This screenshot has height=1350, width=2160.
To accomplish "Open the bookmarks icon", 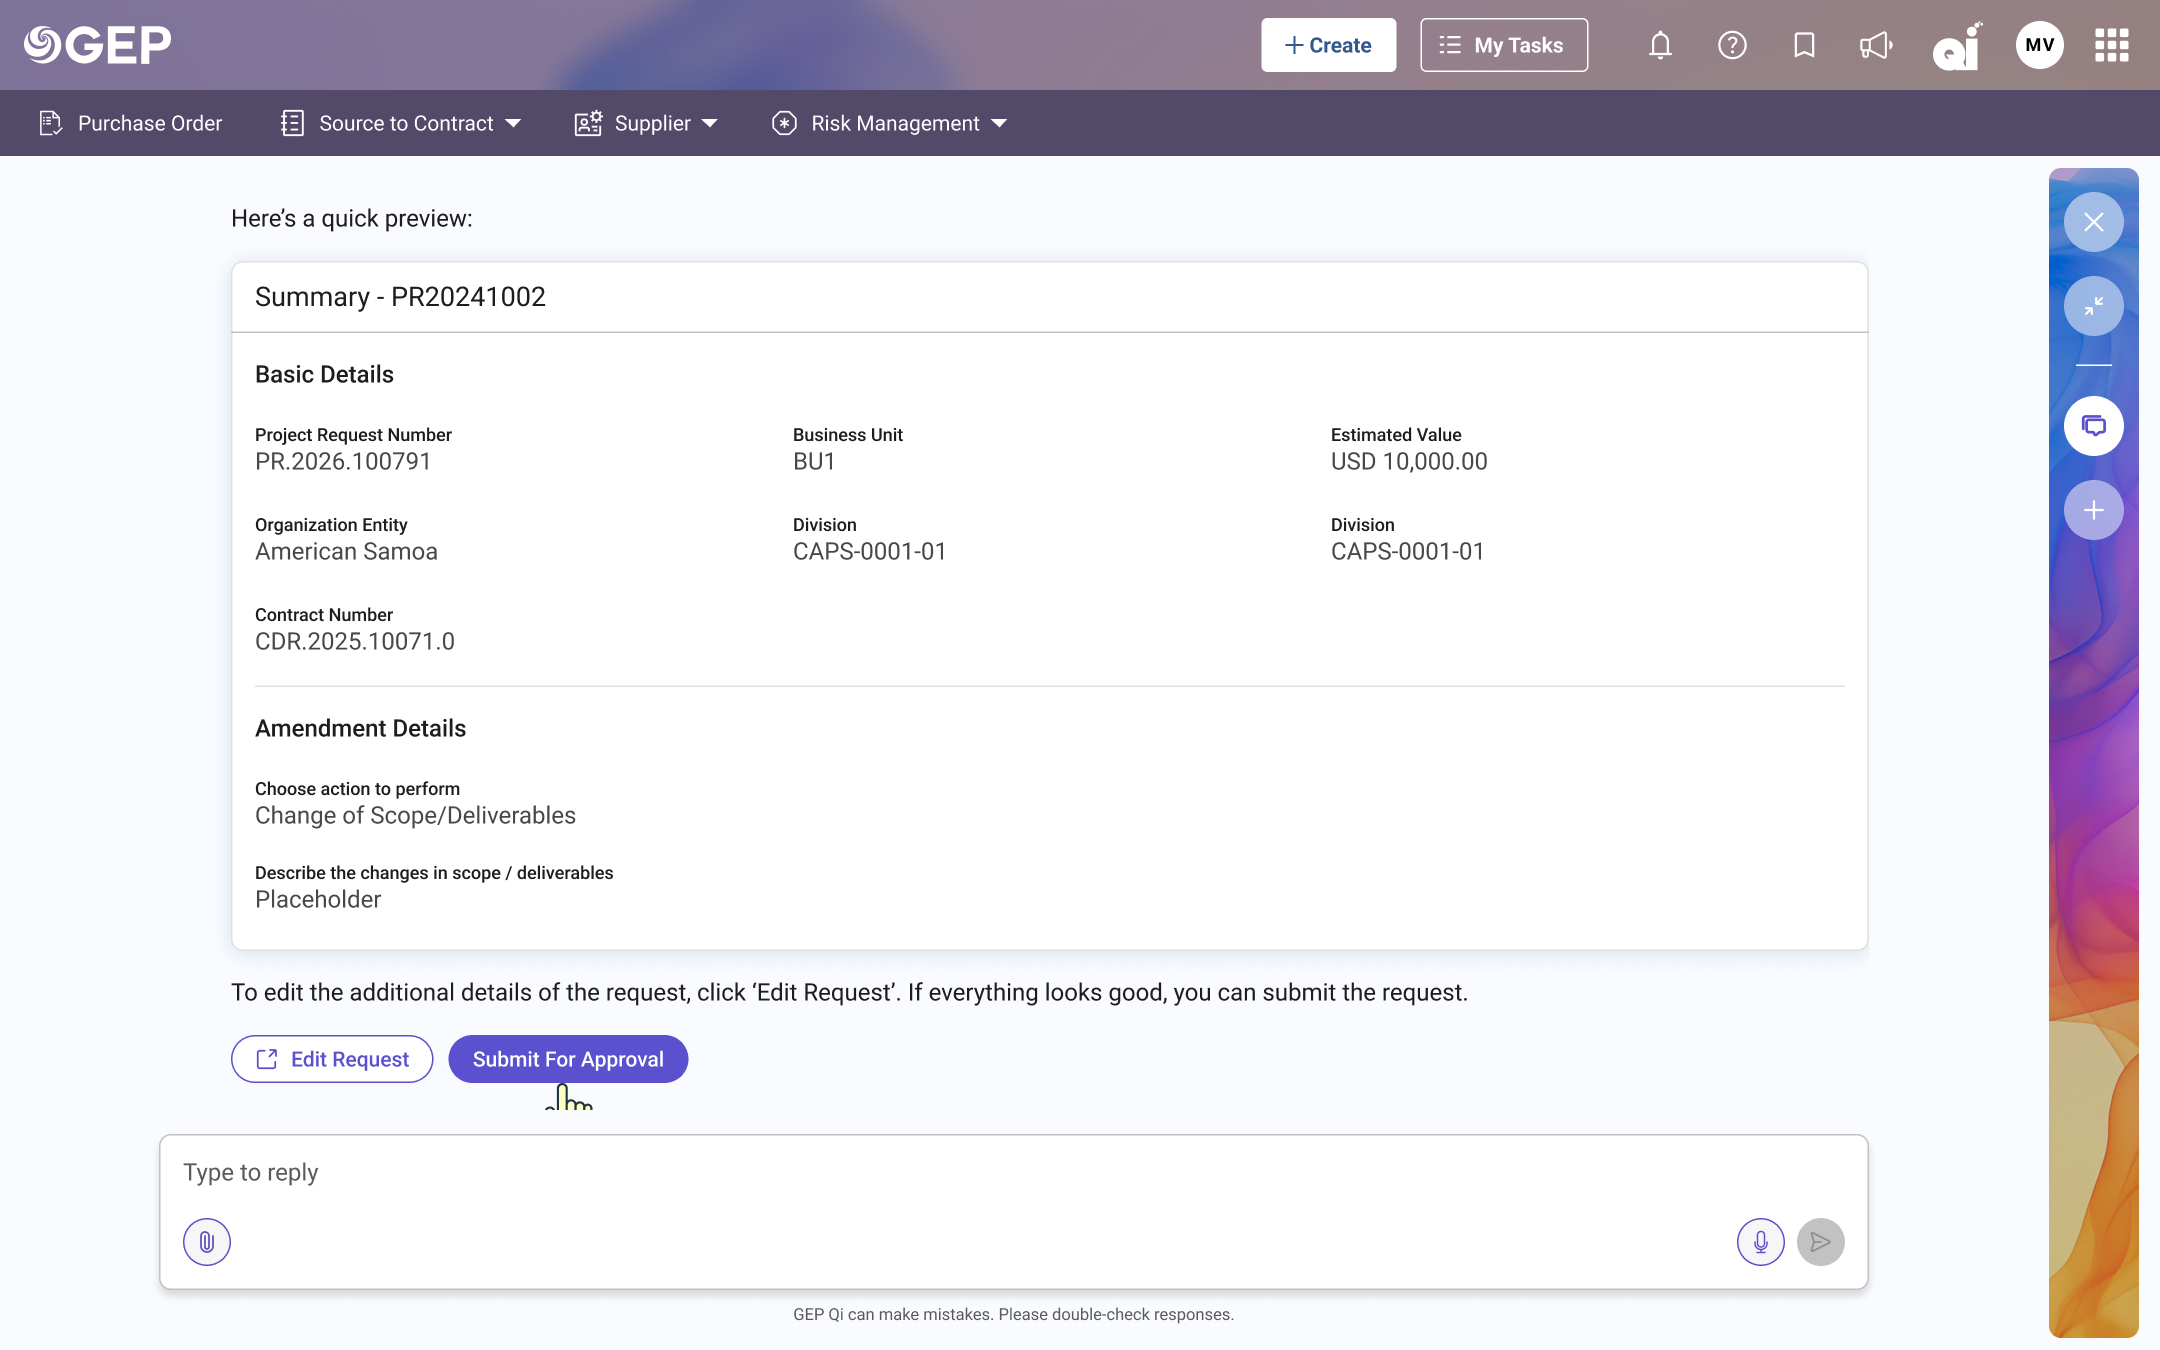I will click(x=1804, y=45).
